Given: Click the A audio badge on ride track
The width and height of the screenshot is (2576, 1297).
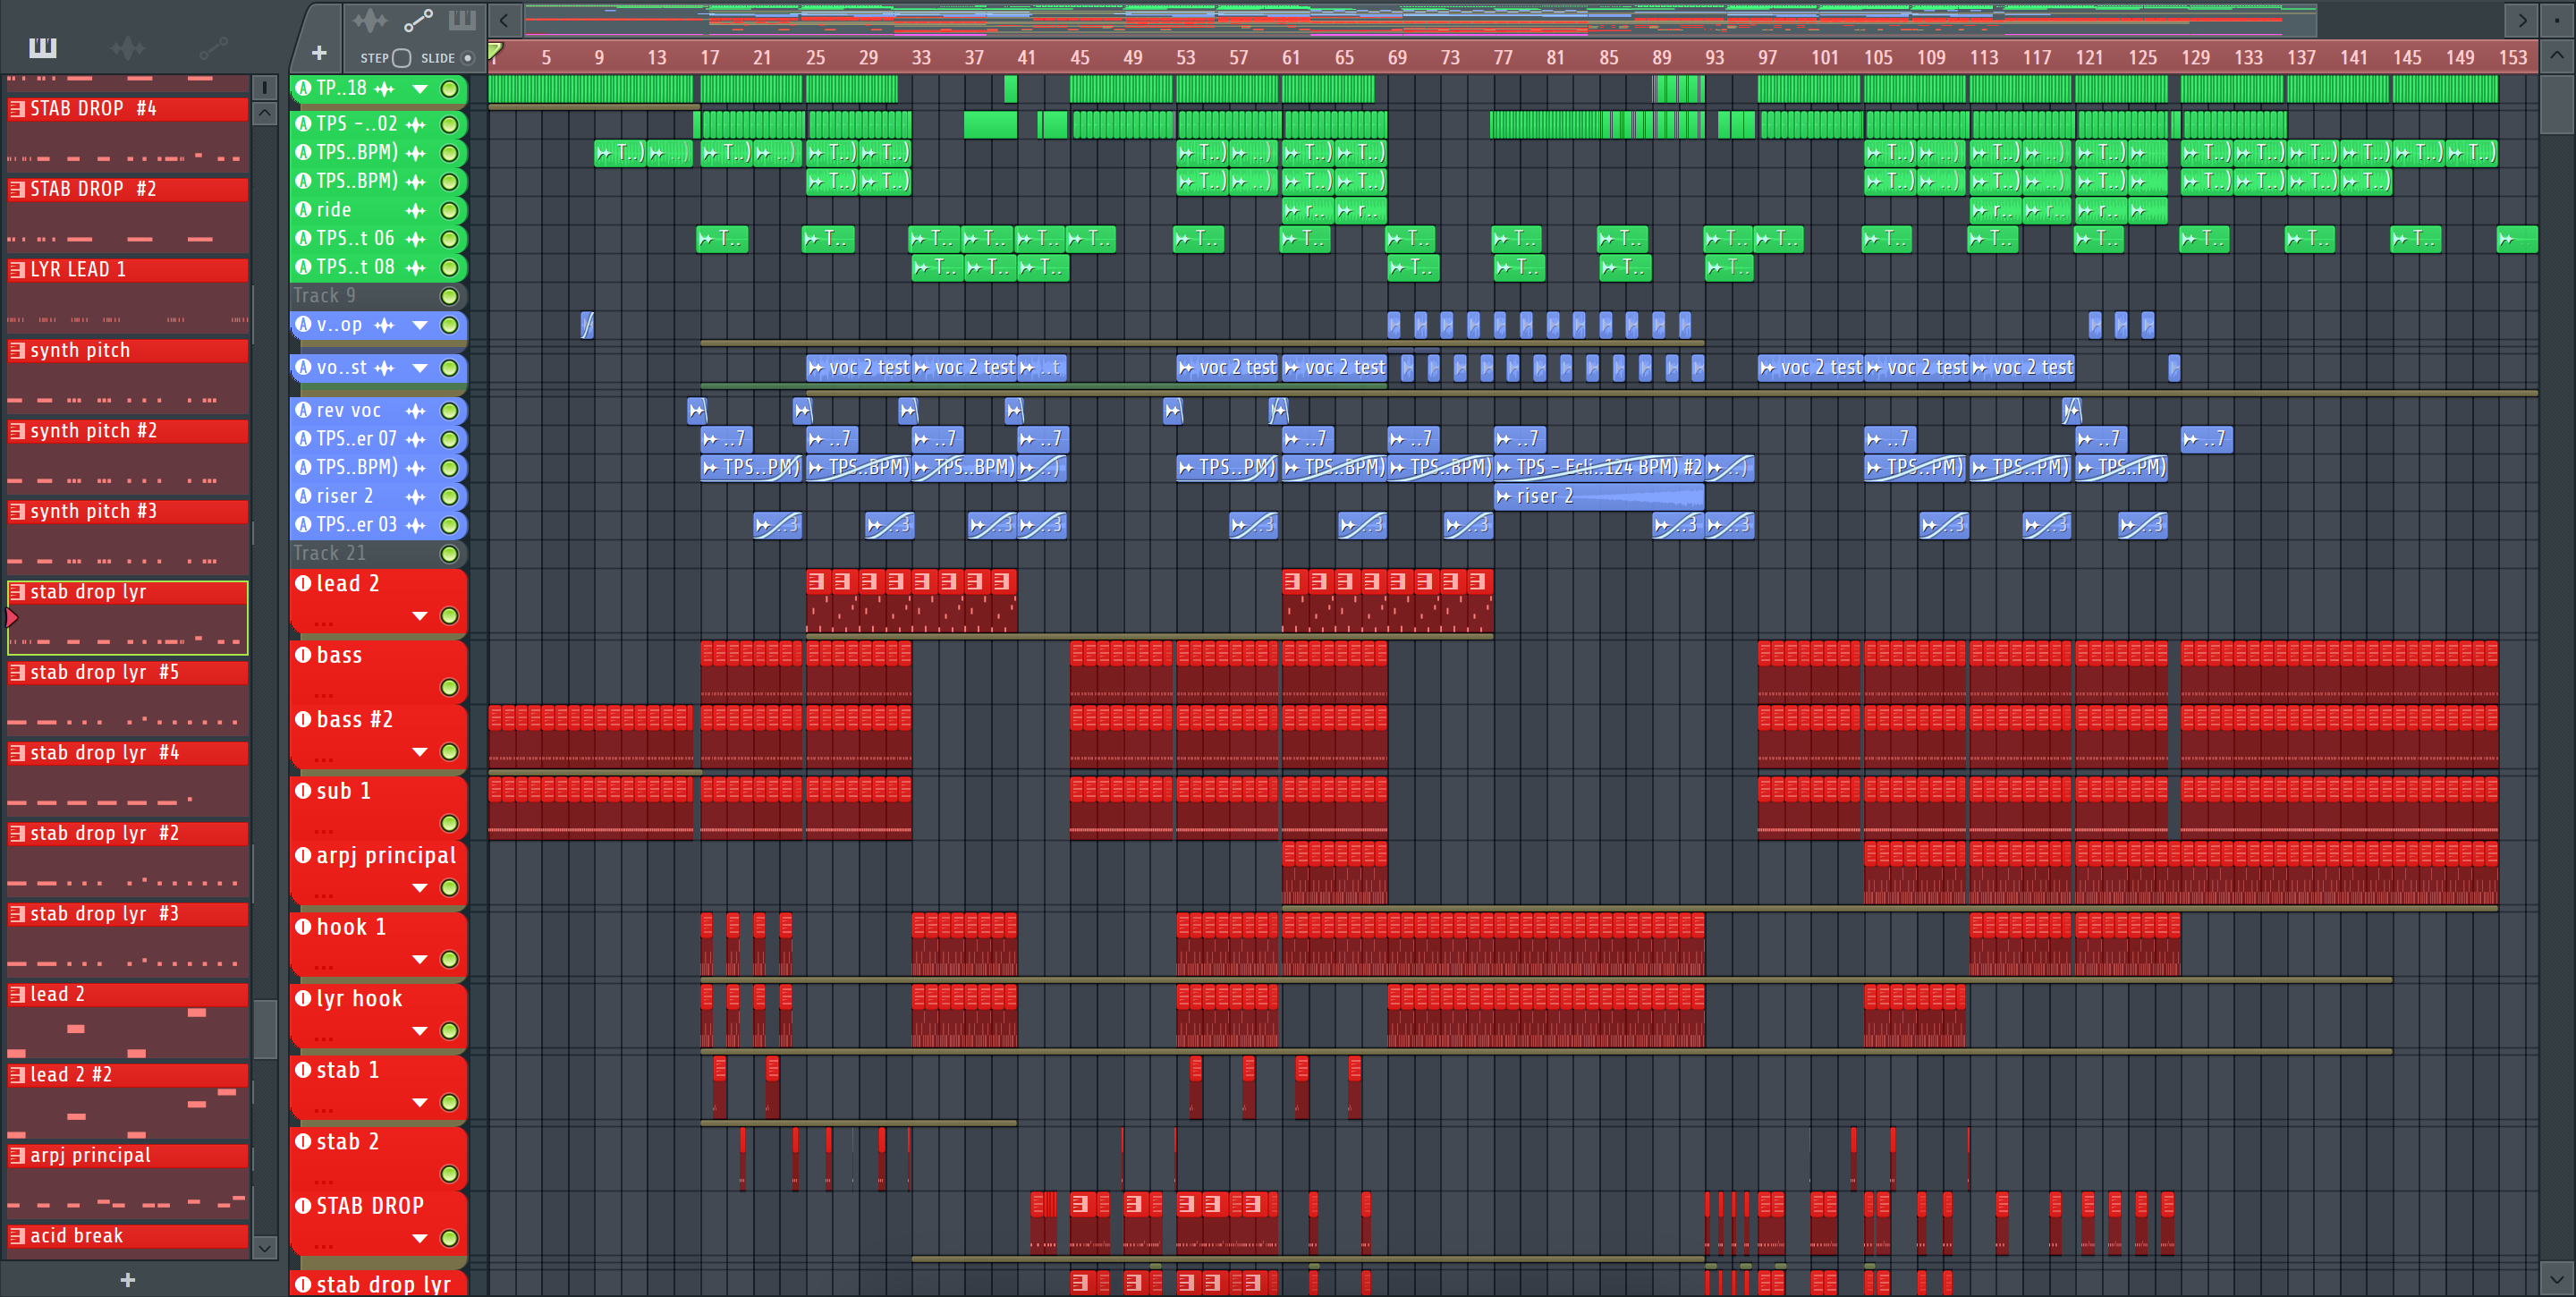Looking at the screenshot, I should click(x=304, y=210).
